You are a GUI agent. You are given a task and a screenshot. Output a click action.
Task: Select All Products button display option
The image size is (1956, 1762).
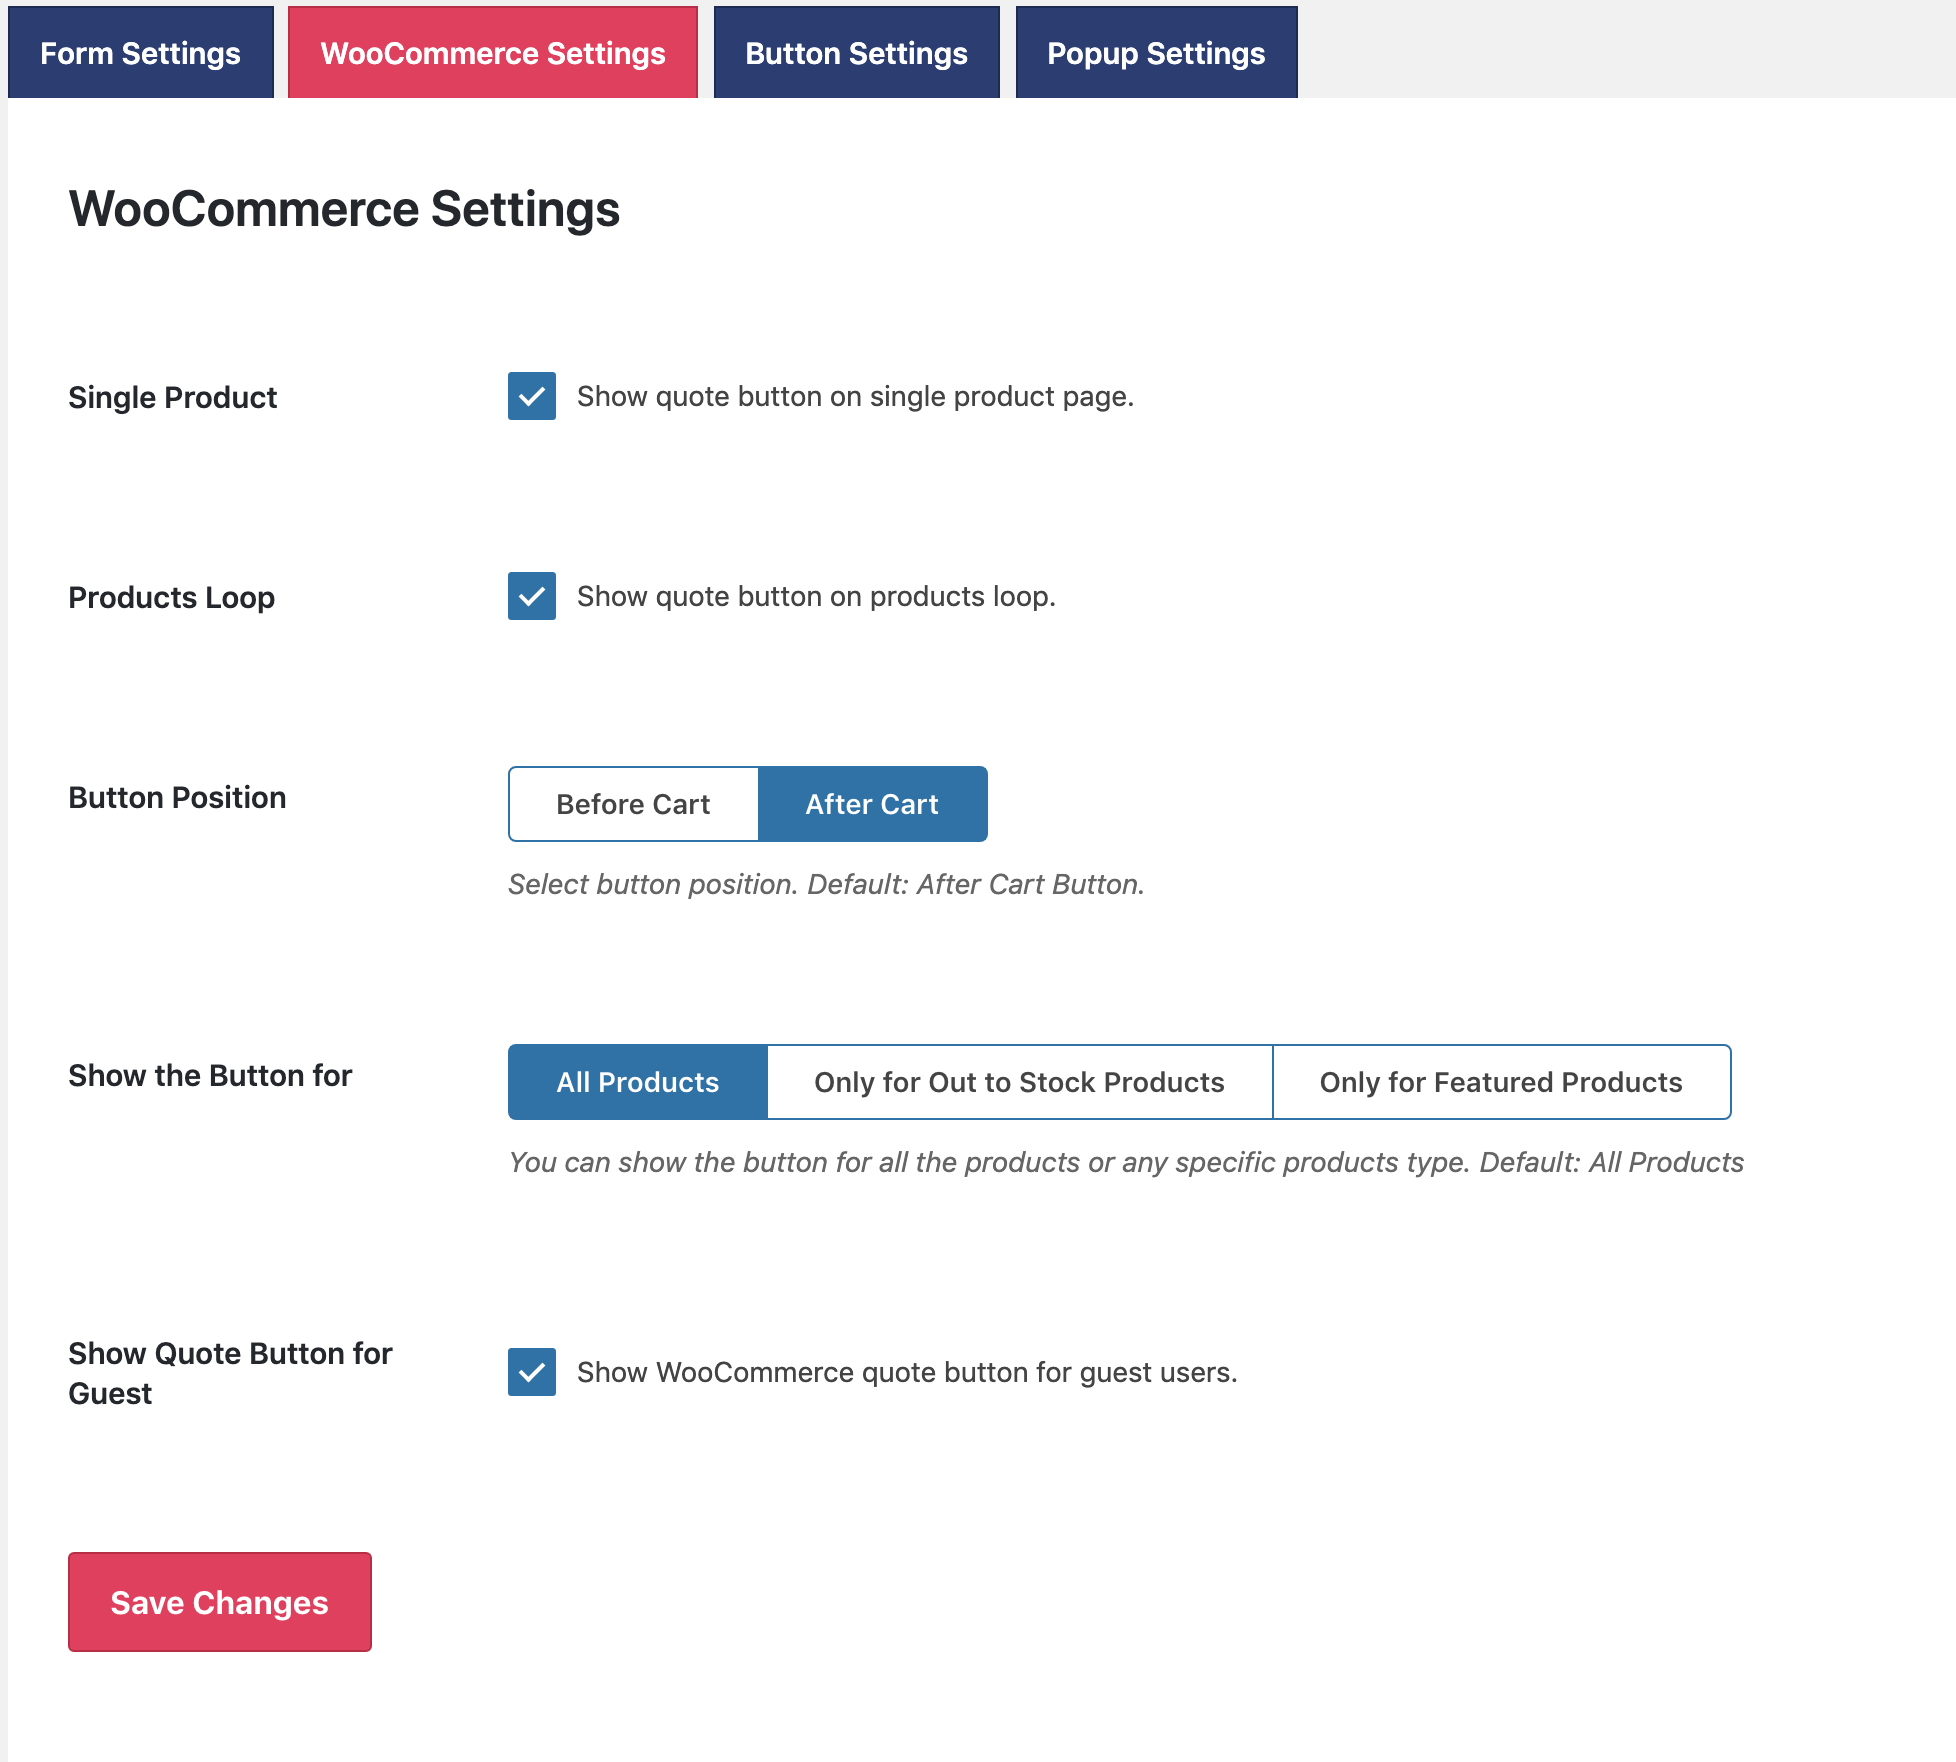pyautogui.click(x=638, y=1082)
